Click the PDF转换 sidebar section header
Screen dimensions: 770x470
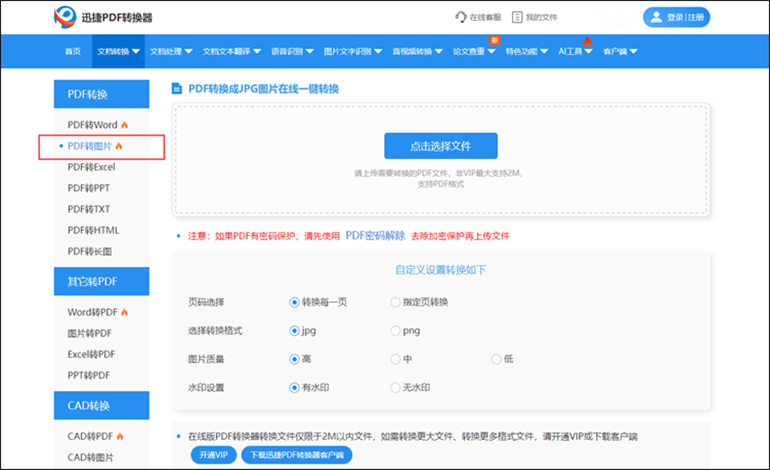(102, 94)
